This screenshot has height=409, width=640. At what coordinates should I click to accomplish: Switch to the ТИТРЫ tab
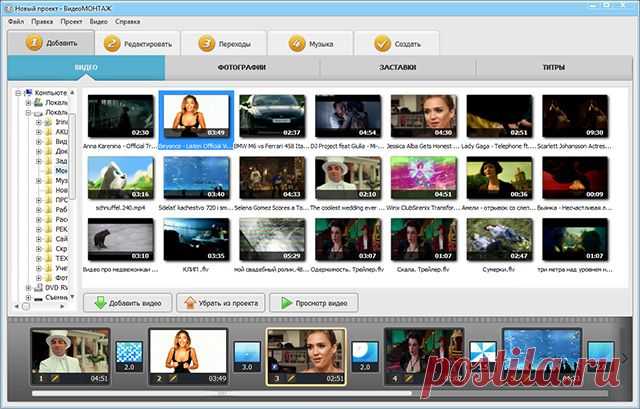554,67
